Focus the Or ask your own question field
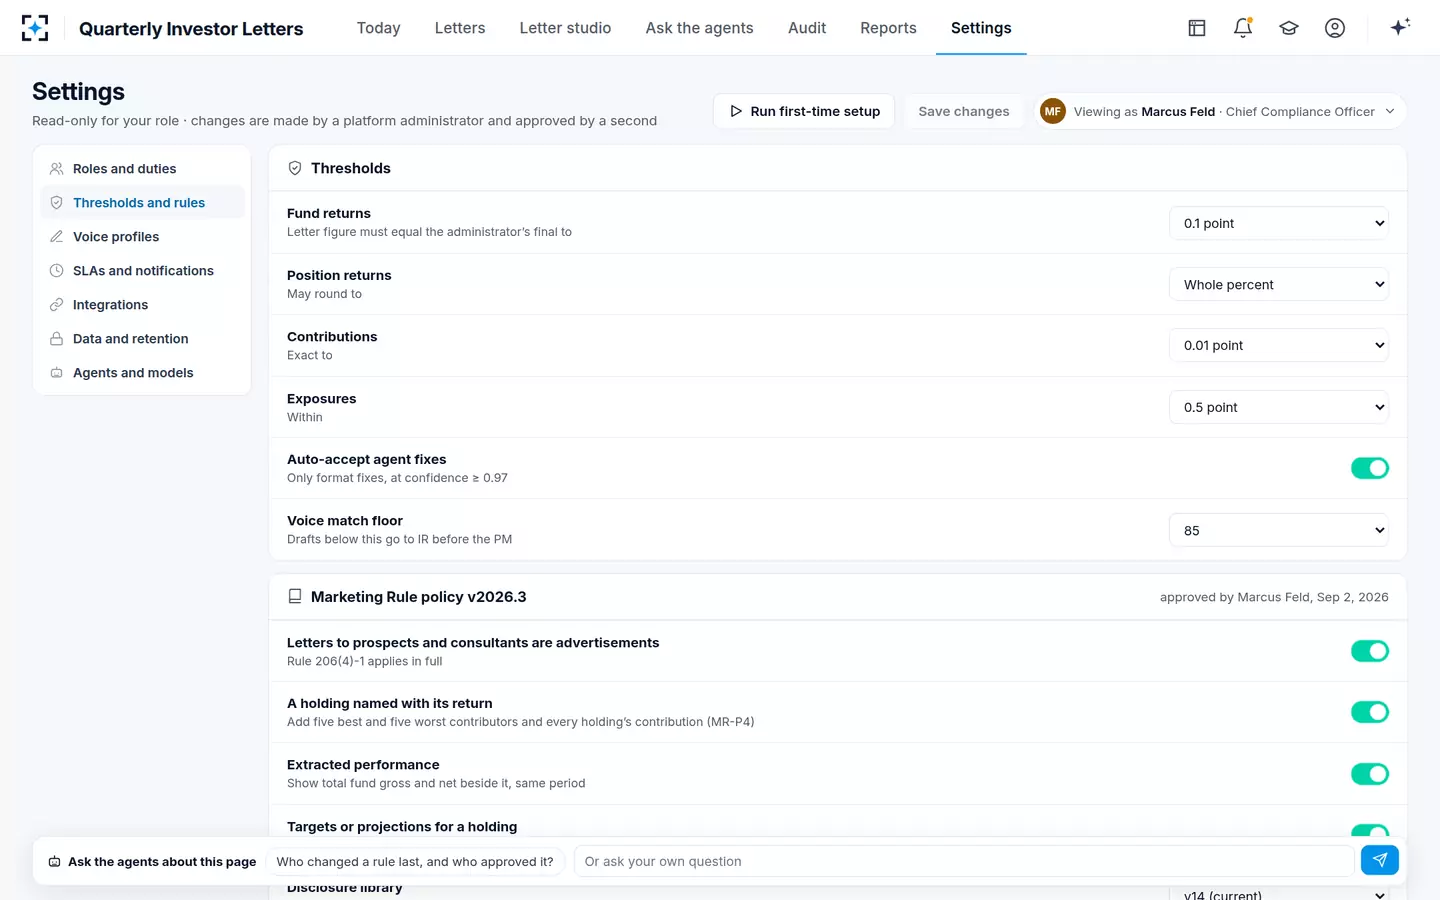Screen dimensions: 1440x900 click(964, 861)
